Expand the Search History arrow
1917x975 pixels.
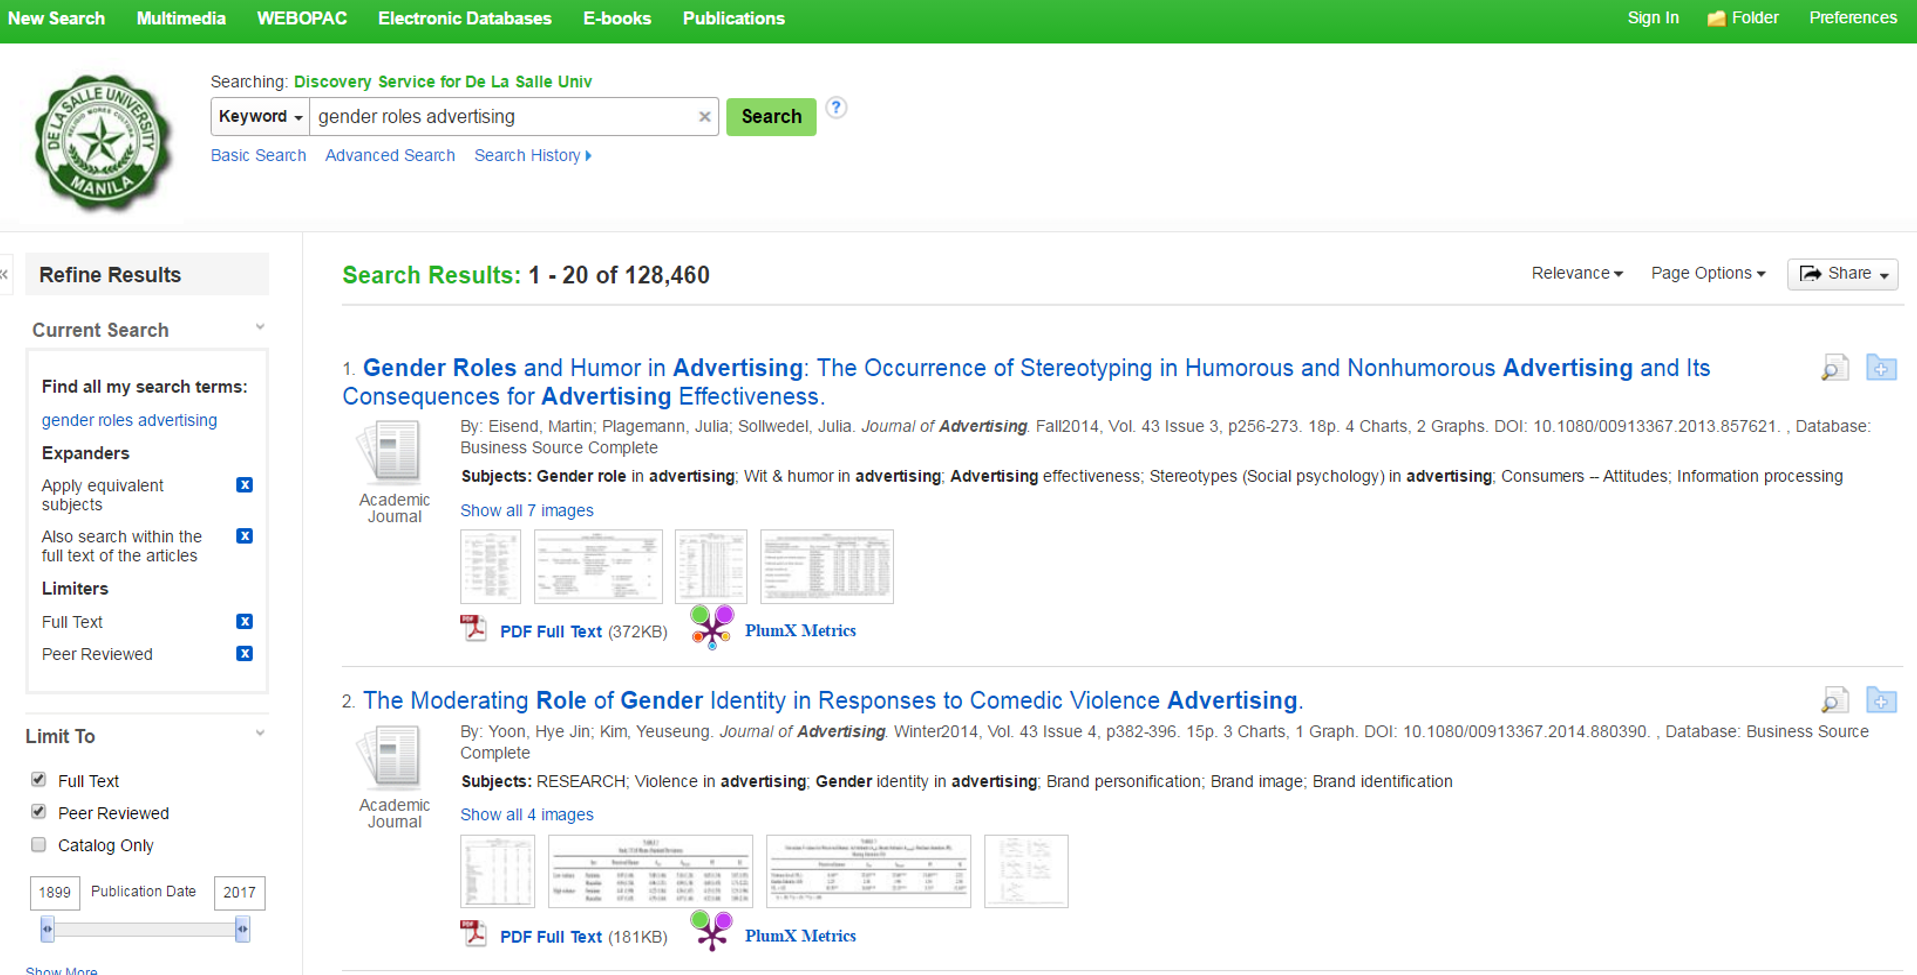click(588, 156)
